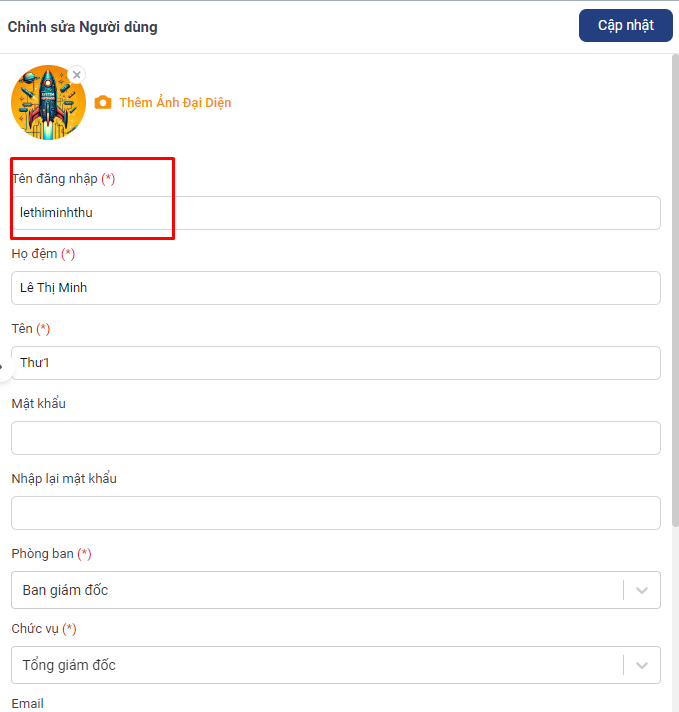
Task: Remove avatar with the X icon
Action: (x=77, y=75)
